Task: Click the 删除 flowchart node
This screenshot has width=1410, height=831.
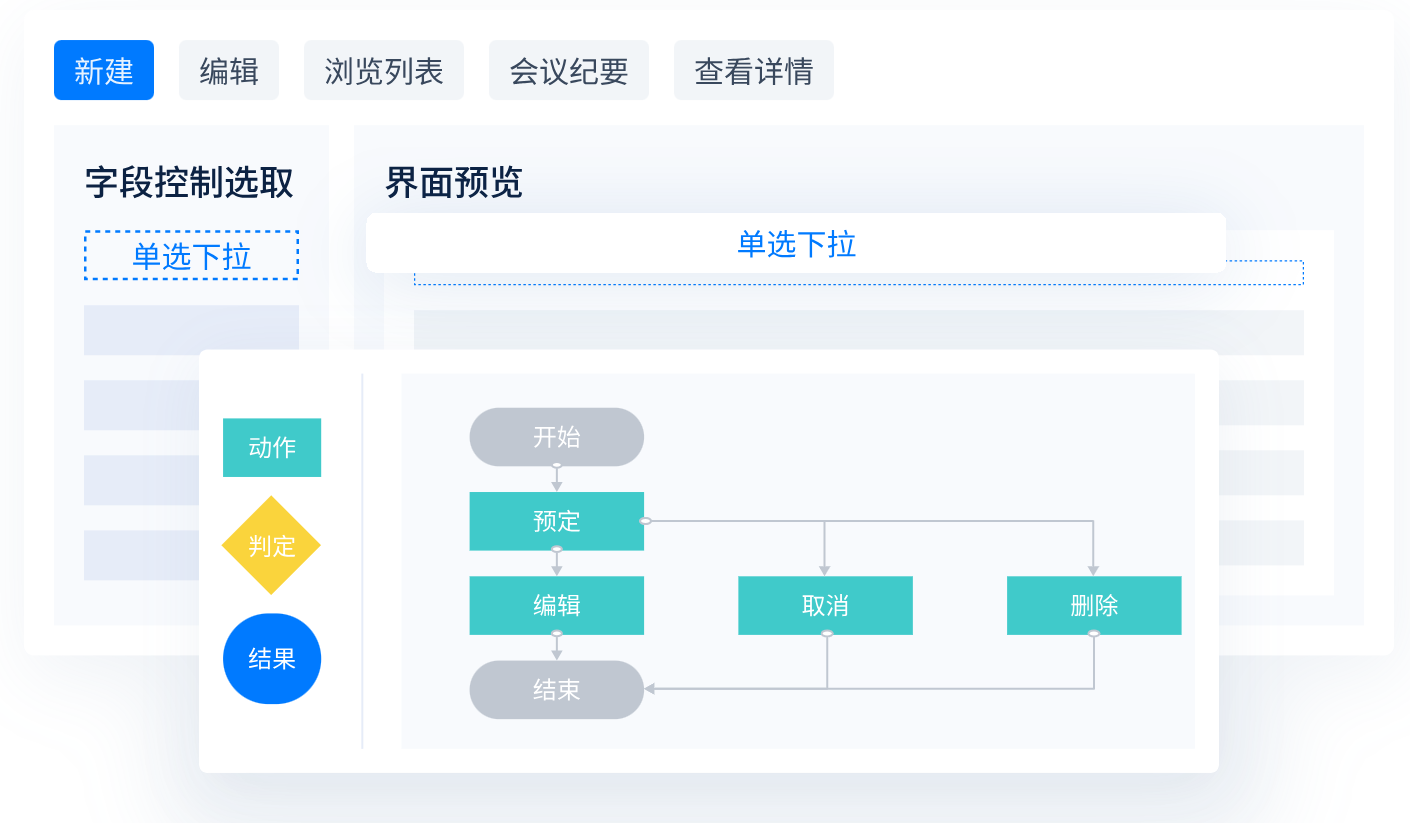Action: point(1093,605)
